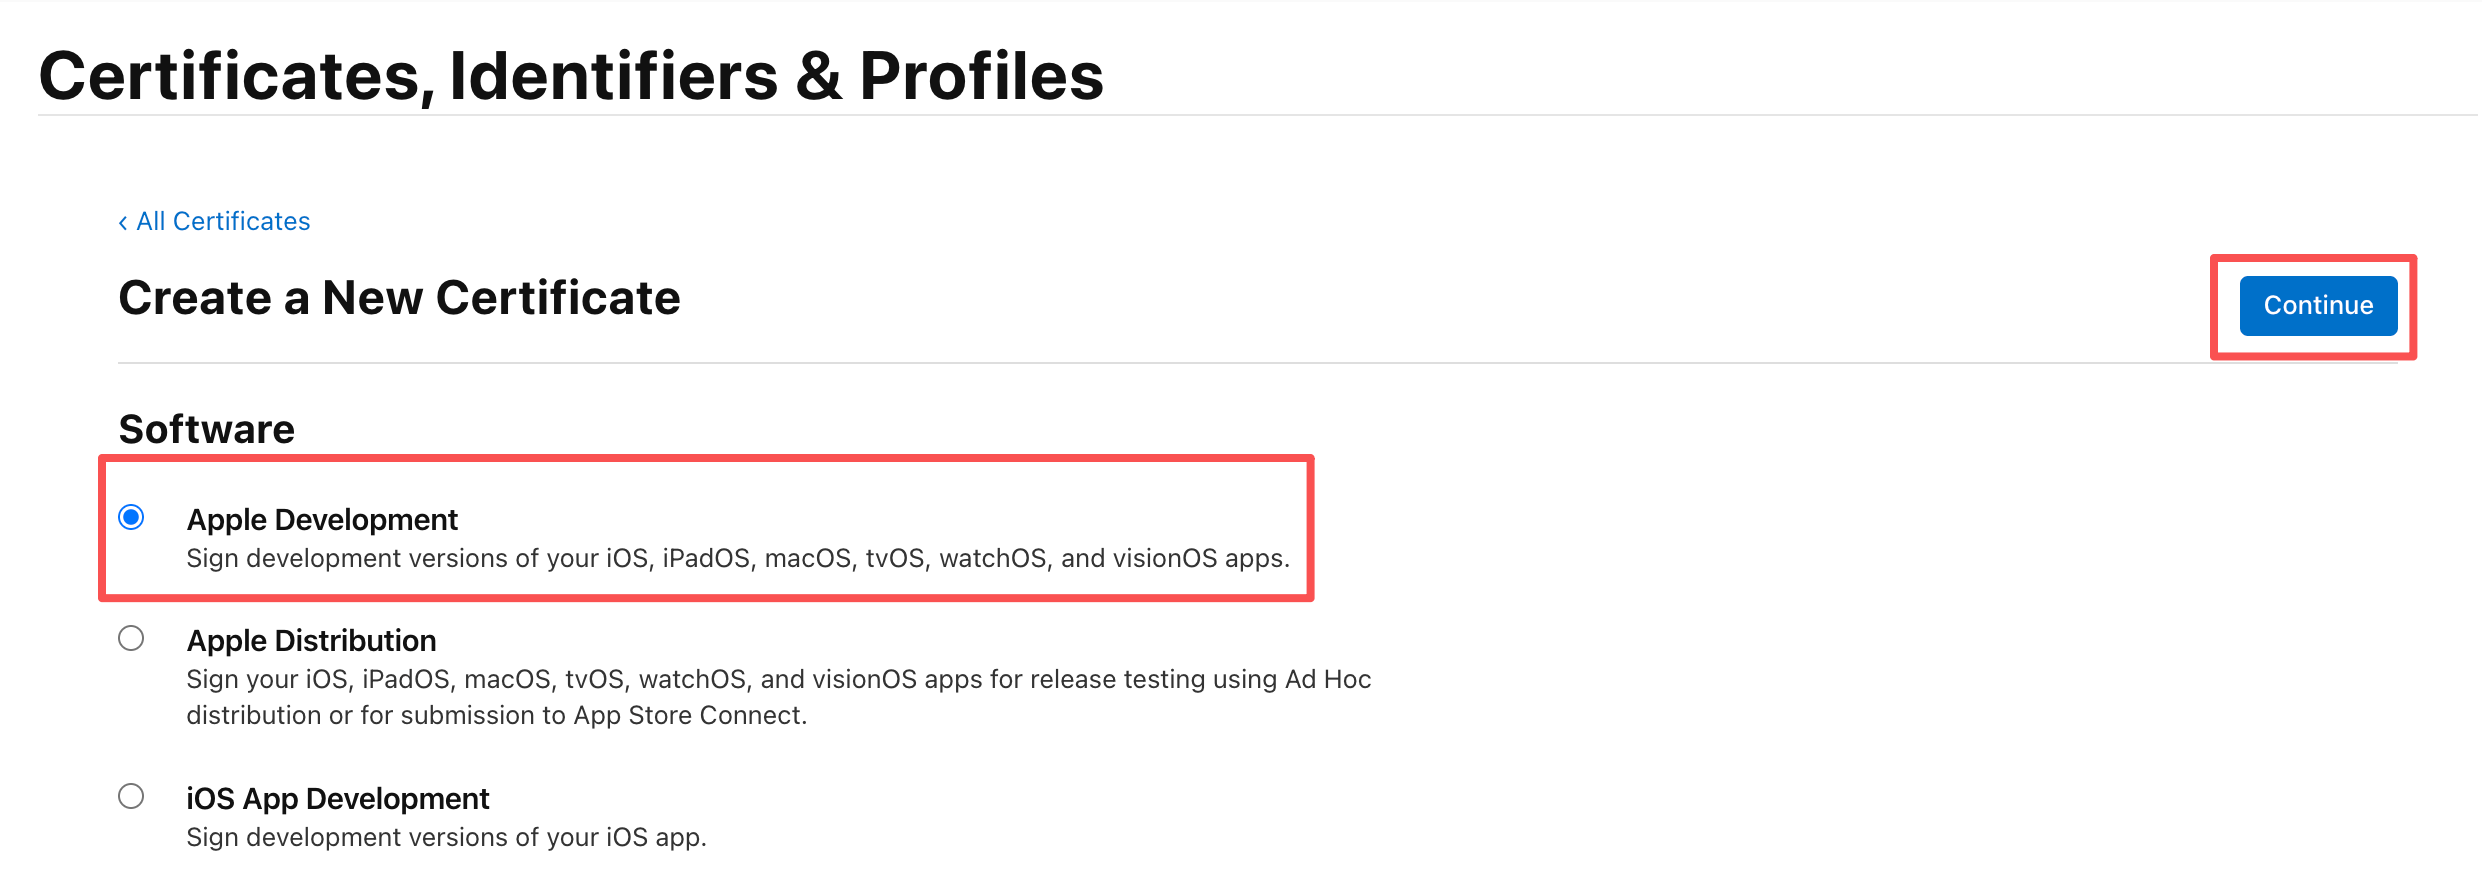The image size is (2482, 896).
Task: Go back to All Certificates
Action: tap(223, 221)
